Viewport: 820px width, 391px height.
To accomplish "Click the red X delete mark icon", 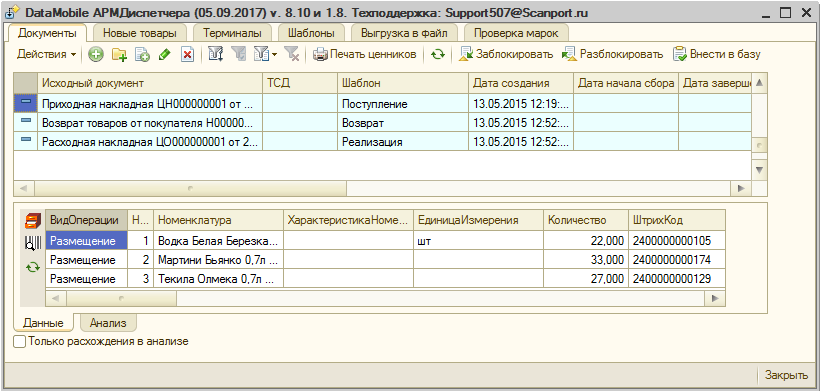I will point(187,54).
